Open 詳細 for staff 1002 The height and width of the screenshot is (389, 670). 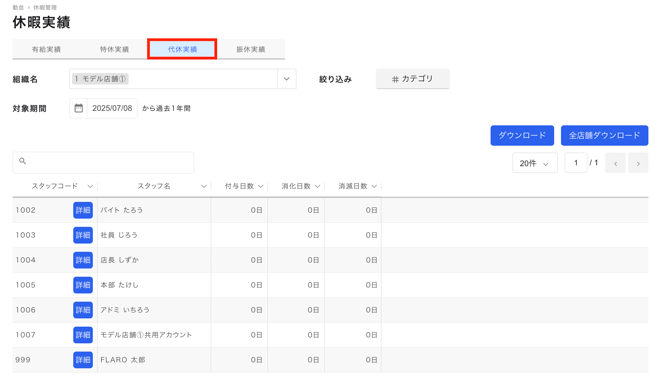point(83,210)
